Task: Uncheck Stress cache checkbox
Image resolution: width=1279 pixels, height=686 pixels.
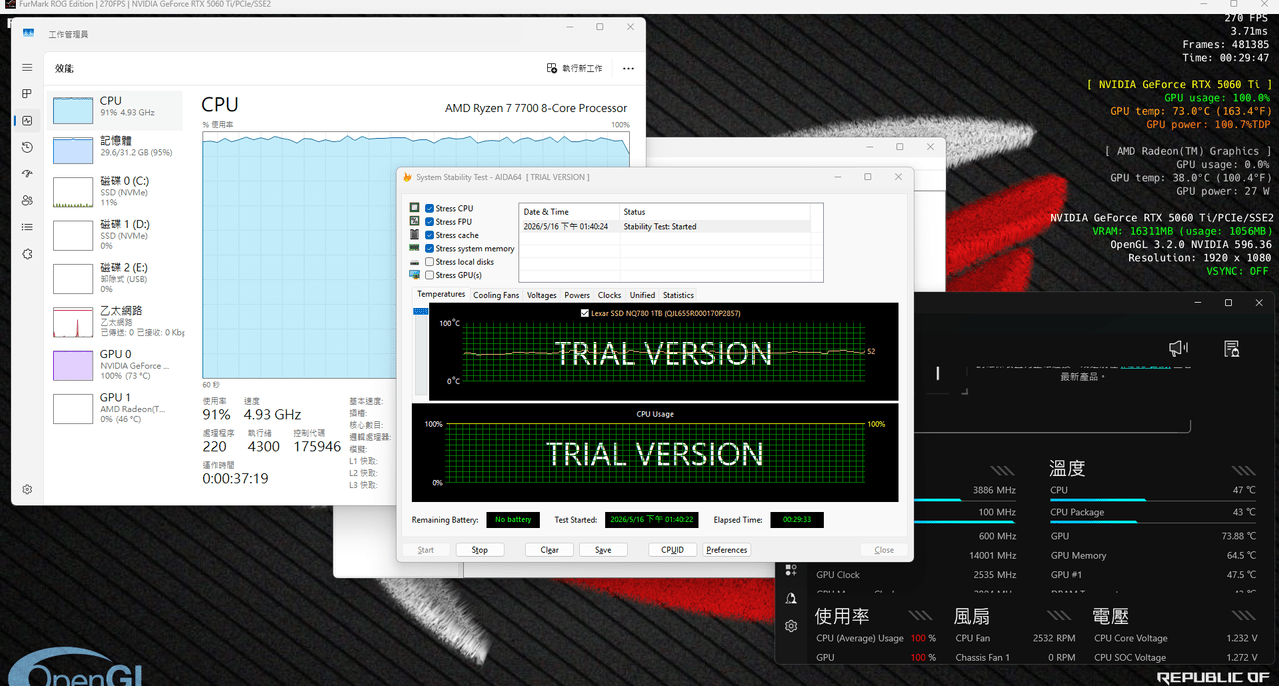Action: (x=430, y=235)
